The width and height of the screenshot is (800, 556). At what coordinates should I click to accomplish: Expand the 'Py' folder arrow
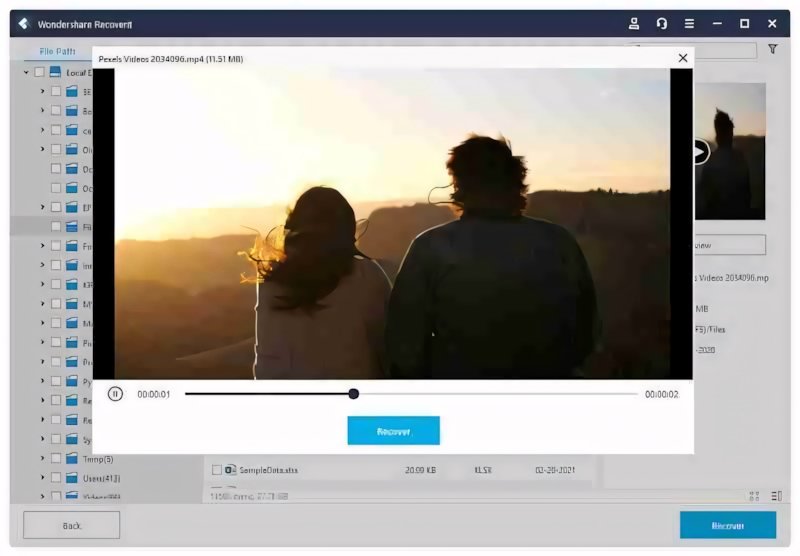point(42,381)
